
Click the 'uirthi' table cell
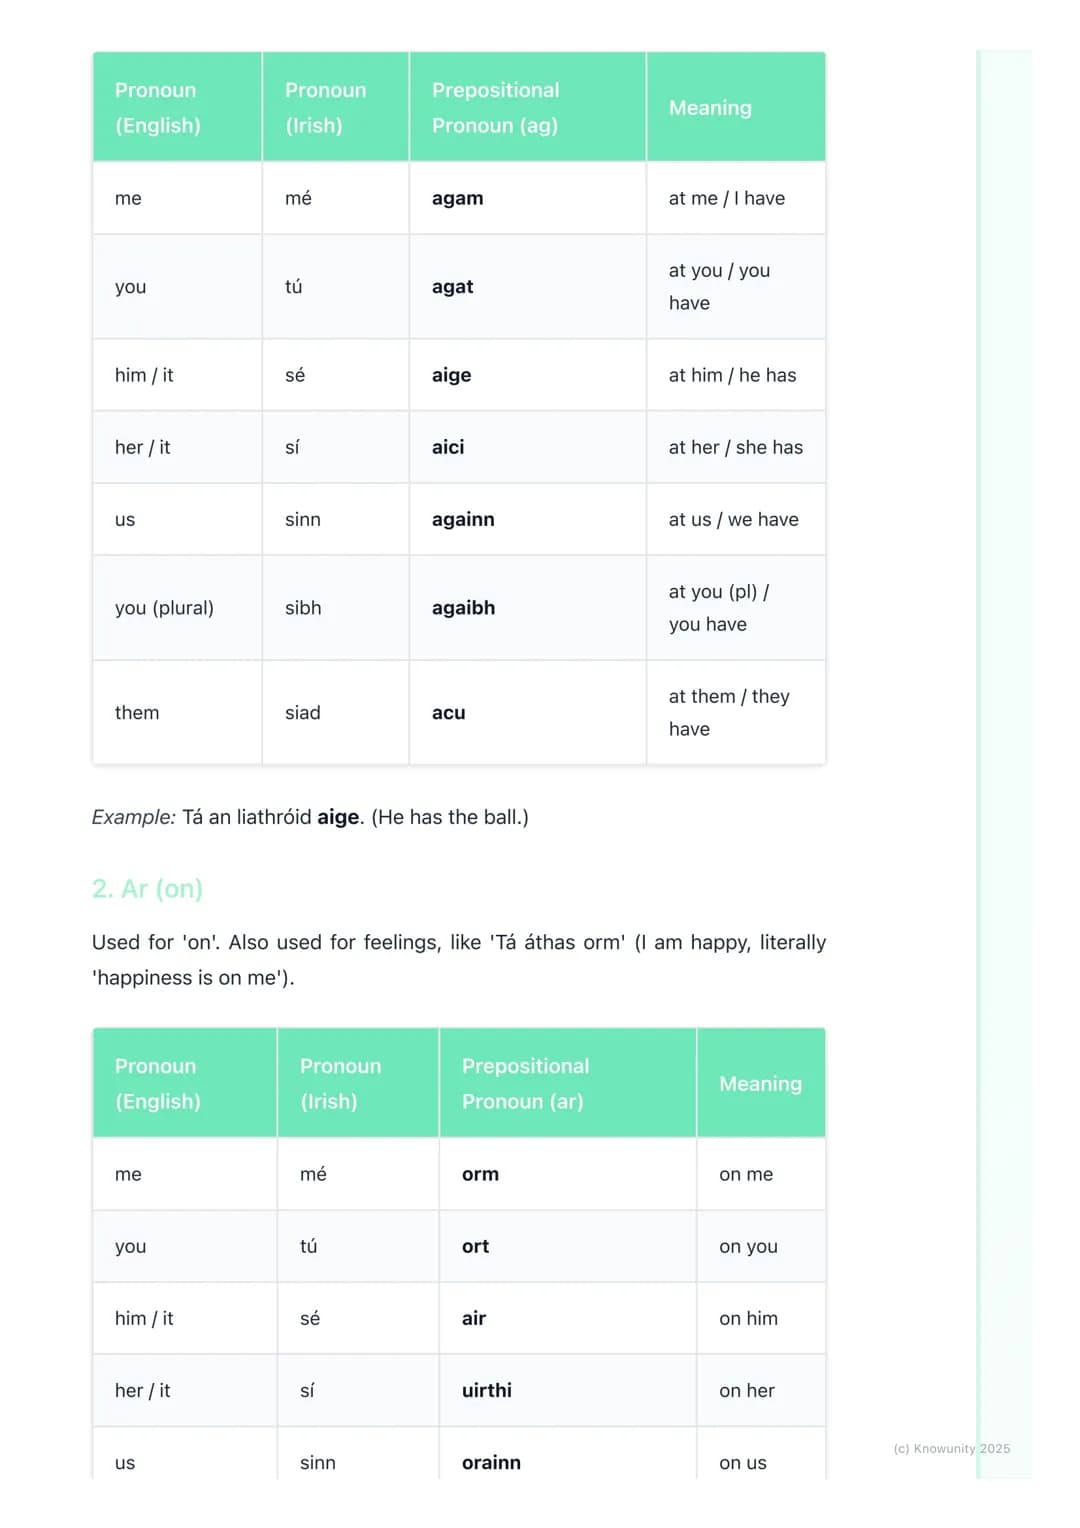point(567,1390)
